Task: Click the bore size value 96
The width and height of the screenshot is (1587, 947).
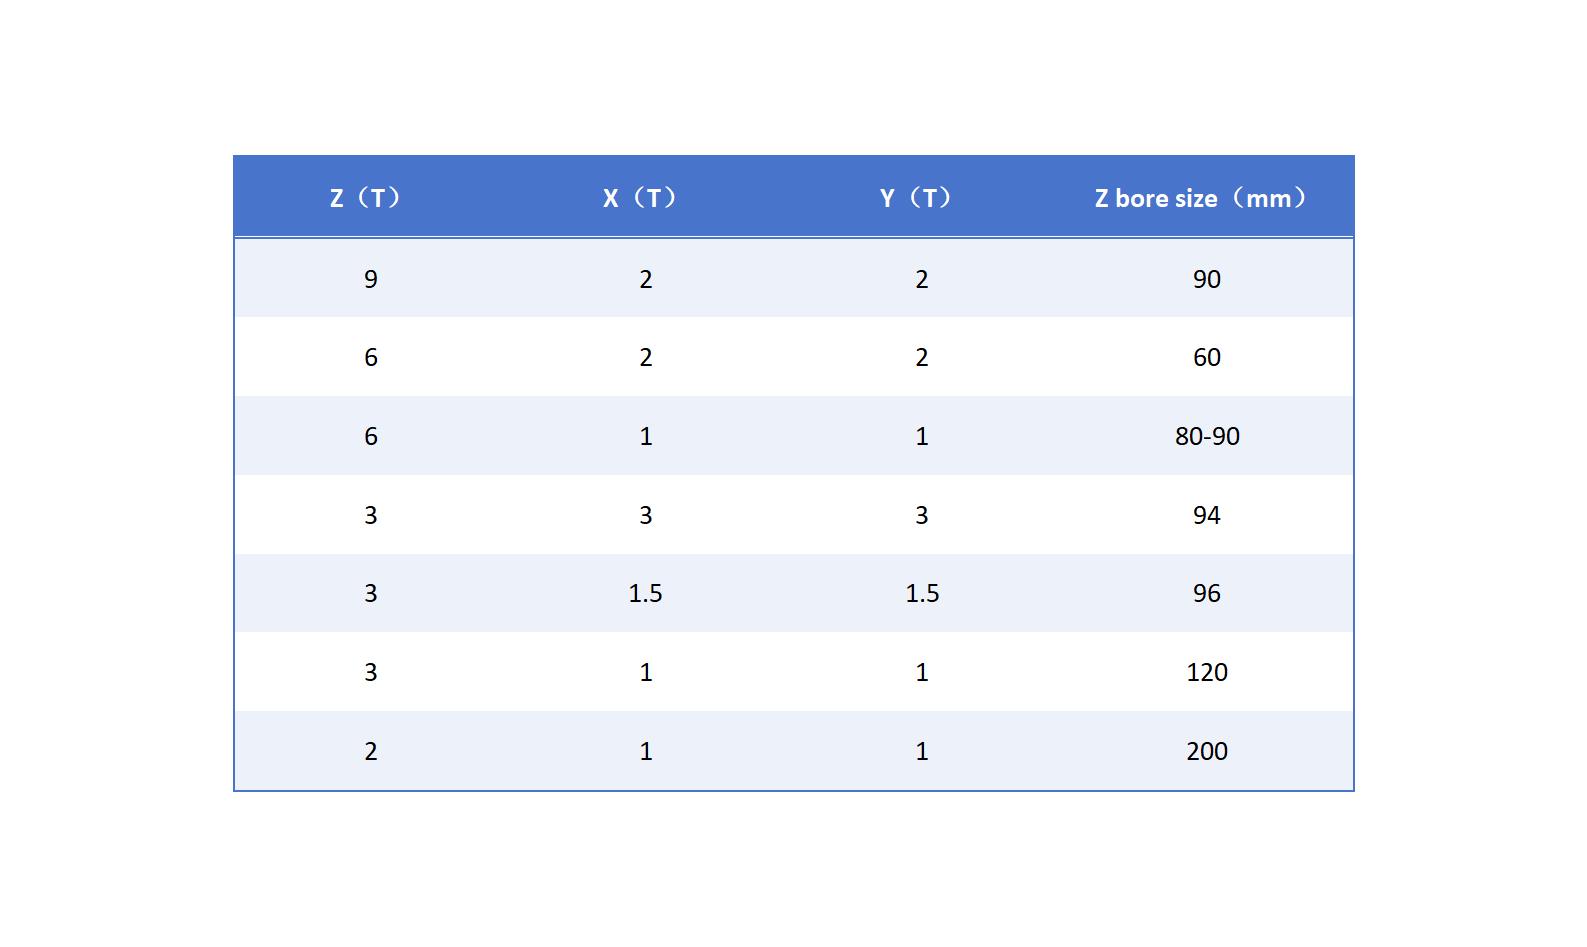Action: coord(1206,593)
